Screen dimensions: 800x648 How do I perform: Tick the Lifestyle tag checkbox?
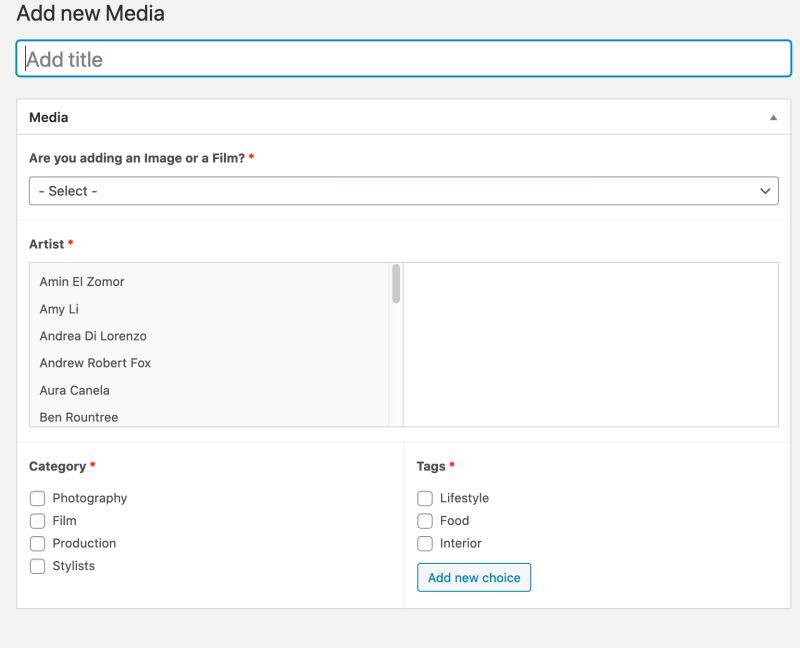(x=425, y=498)
